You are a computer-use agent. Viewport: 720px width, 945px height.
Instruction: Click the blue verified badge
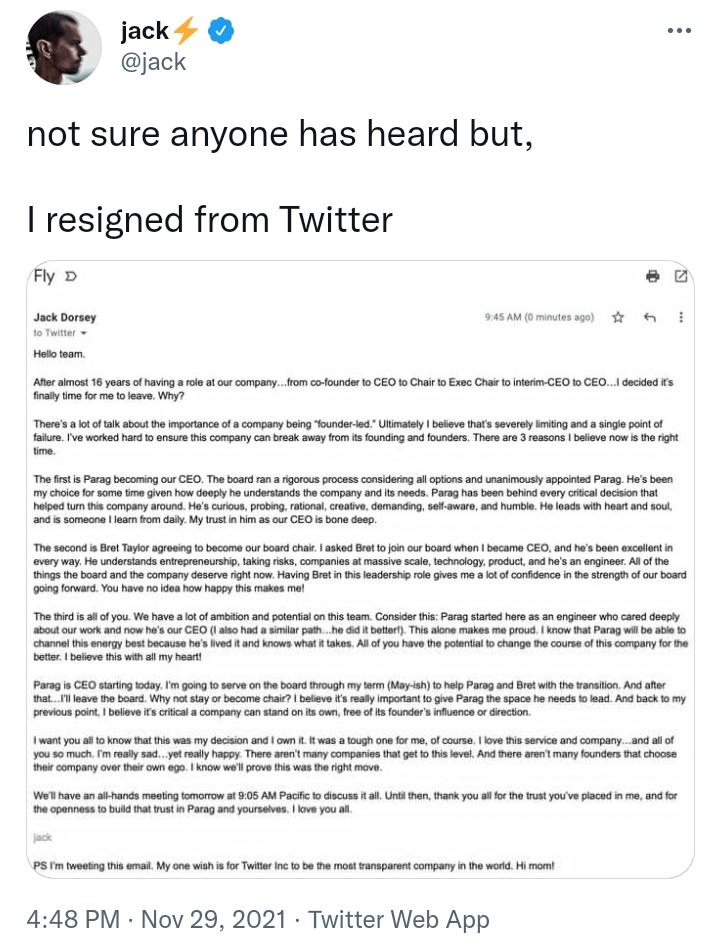point(220,32)
